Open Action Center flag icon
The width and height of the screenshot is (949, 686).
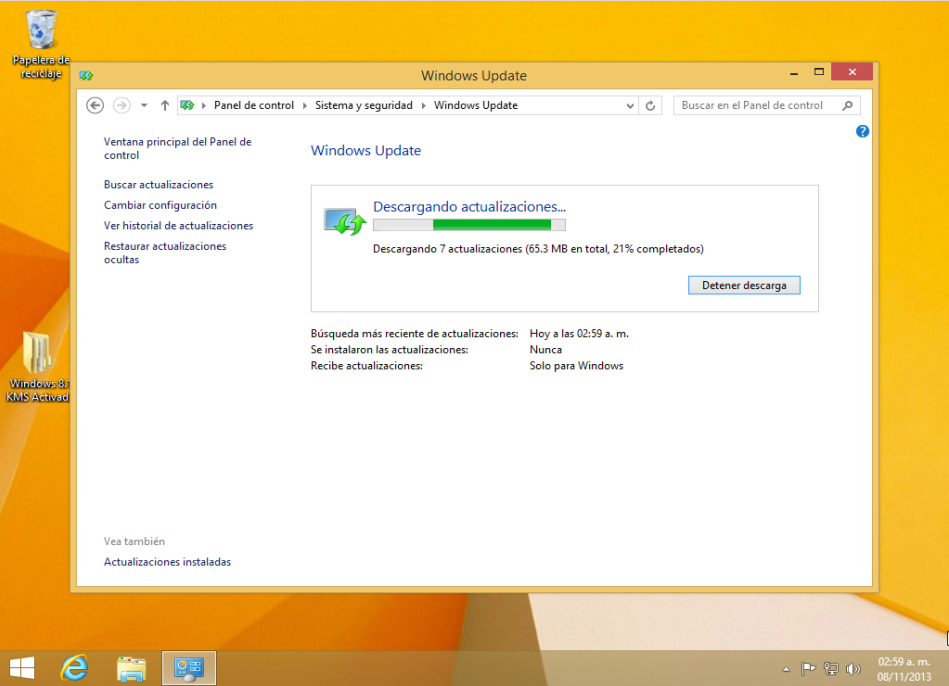(808, 669)
